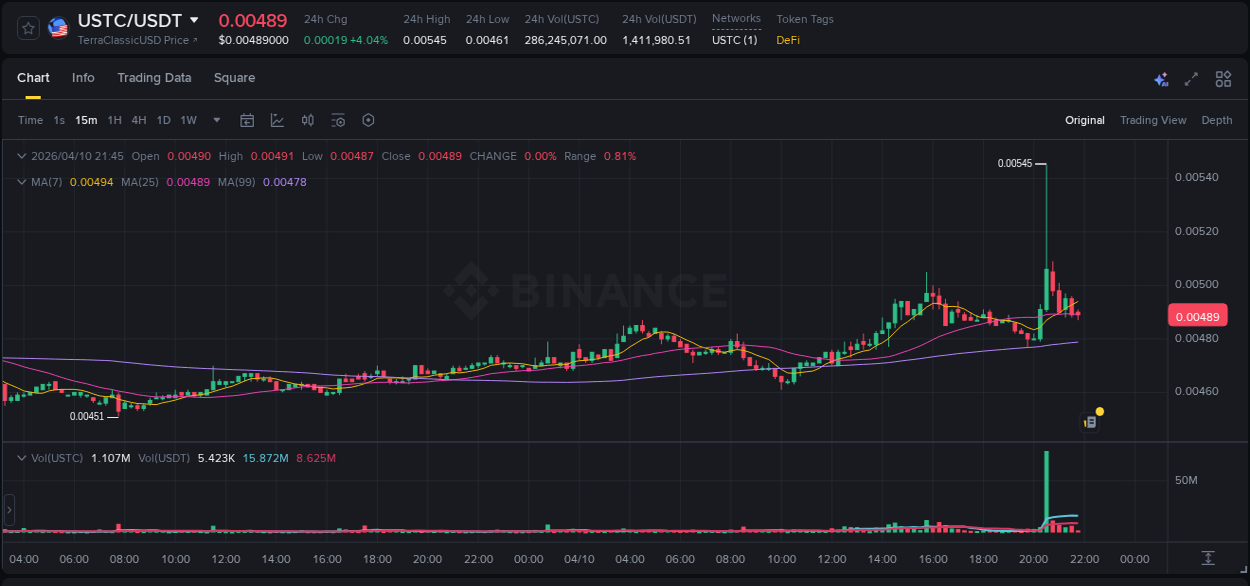Open the date picker calendar icon
Image resolution: width=1250 pixels, height=586 pixels.
(247, 120)
